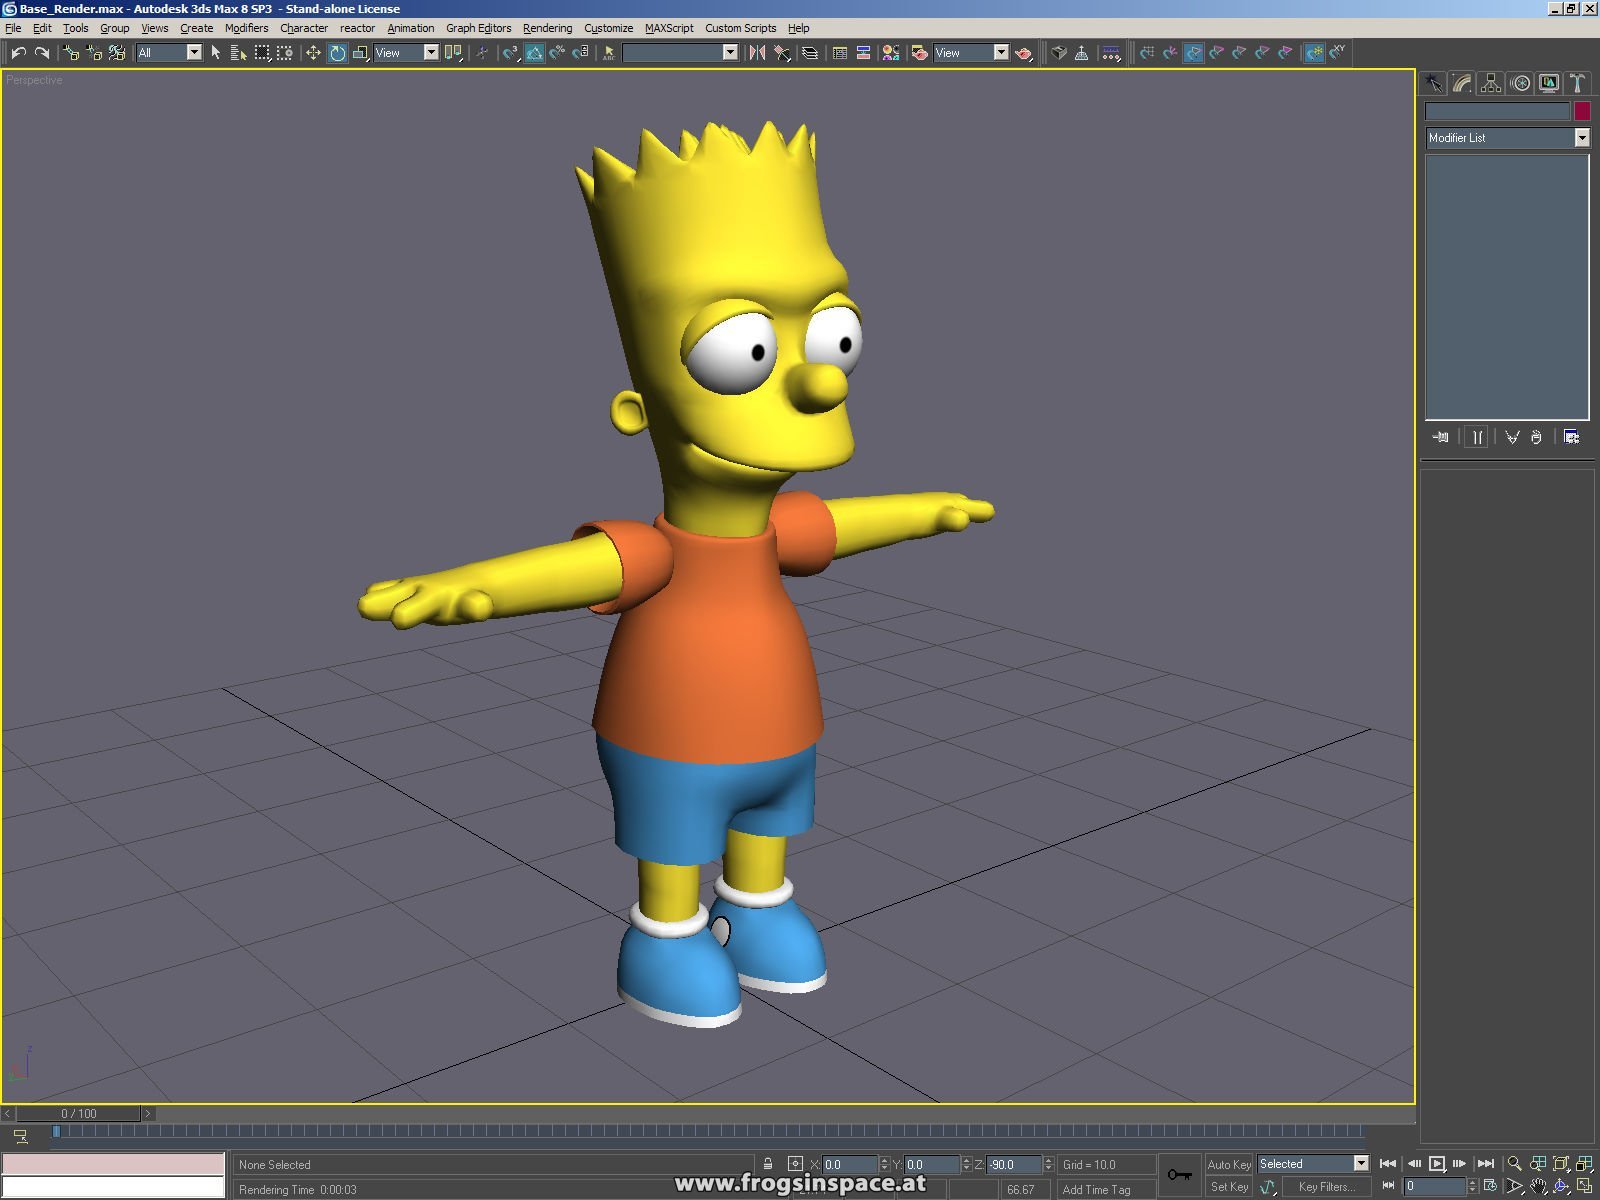
Task: Click the time slider 0 / 100
Action: [x=79, y=1113]
